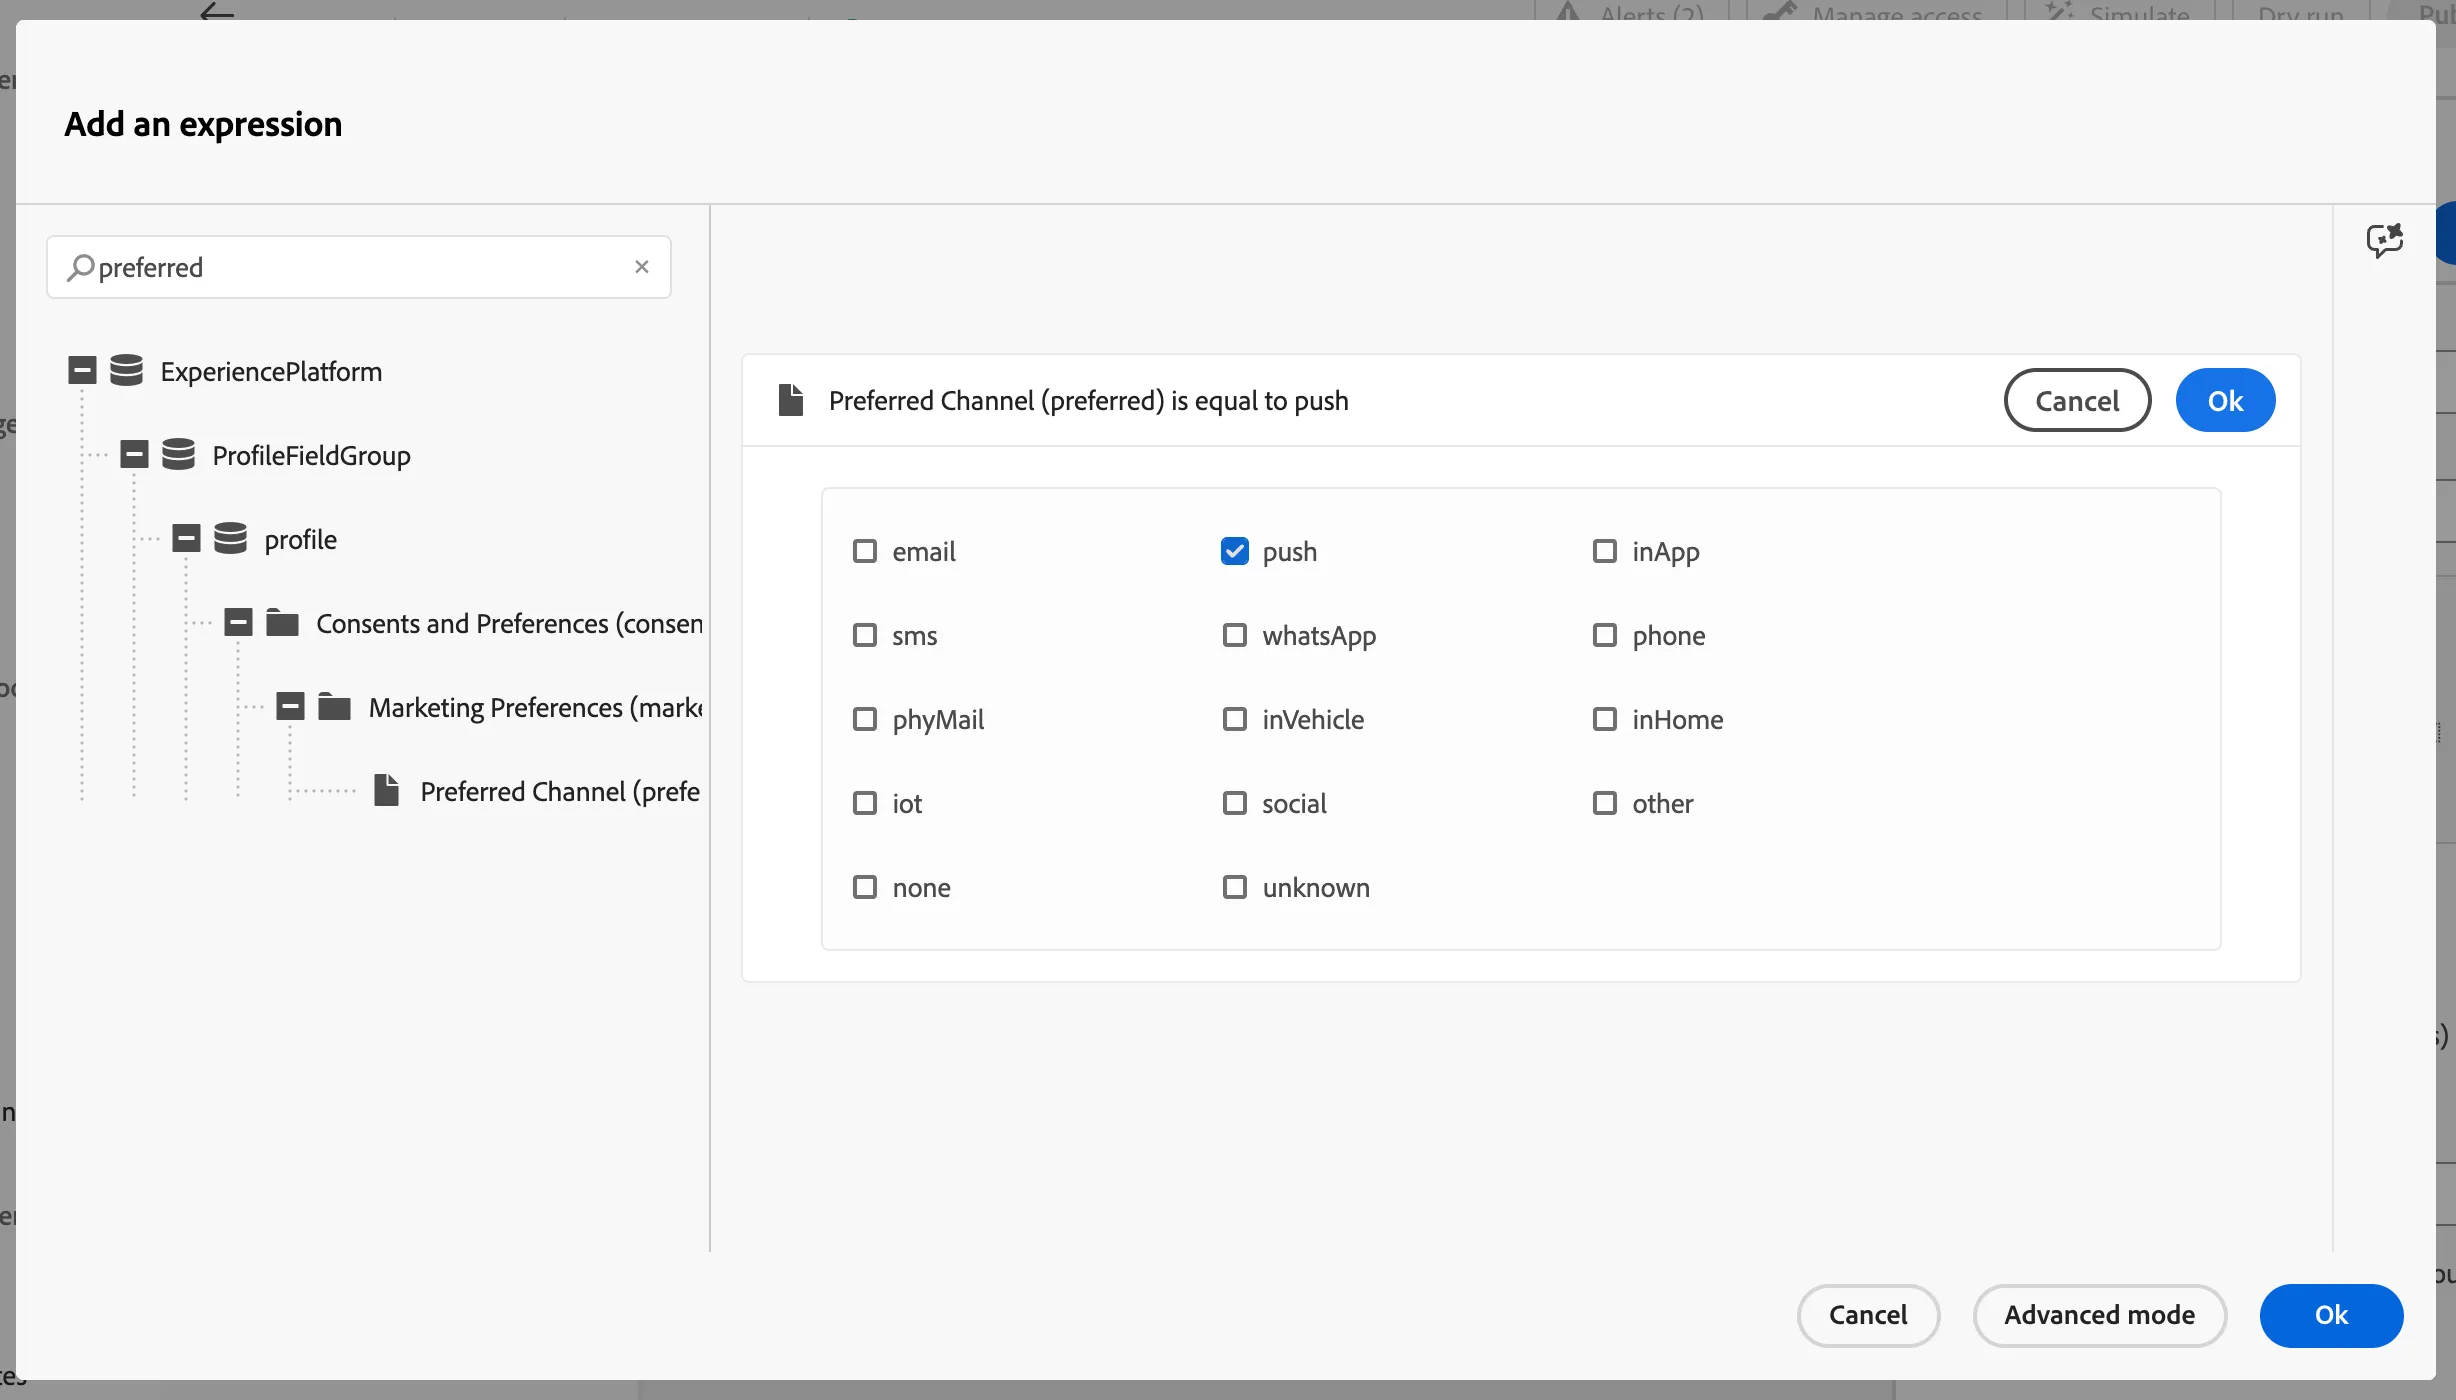Select the Preferred Channel tree item label
The width and height of the screenshot is (2456, 1400).
560,791
